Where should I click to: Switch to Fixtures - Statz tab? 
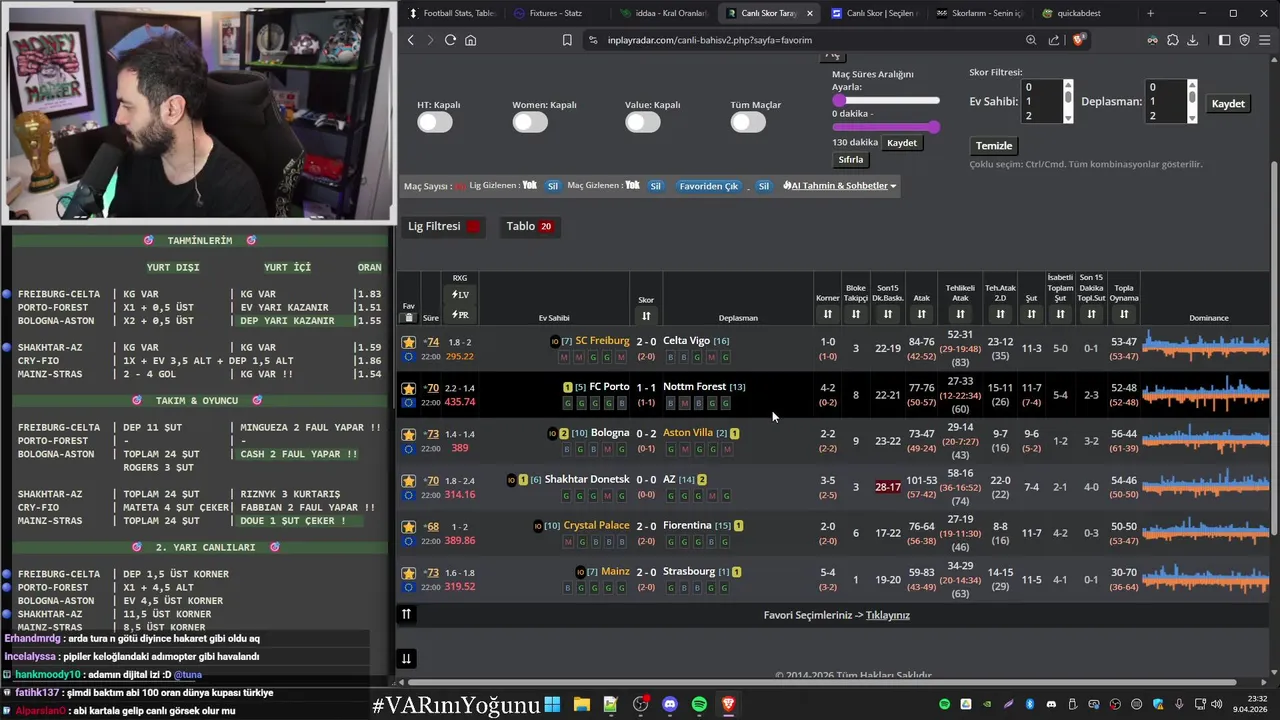tap(556, 13)
